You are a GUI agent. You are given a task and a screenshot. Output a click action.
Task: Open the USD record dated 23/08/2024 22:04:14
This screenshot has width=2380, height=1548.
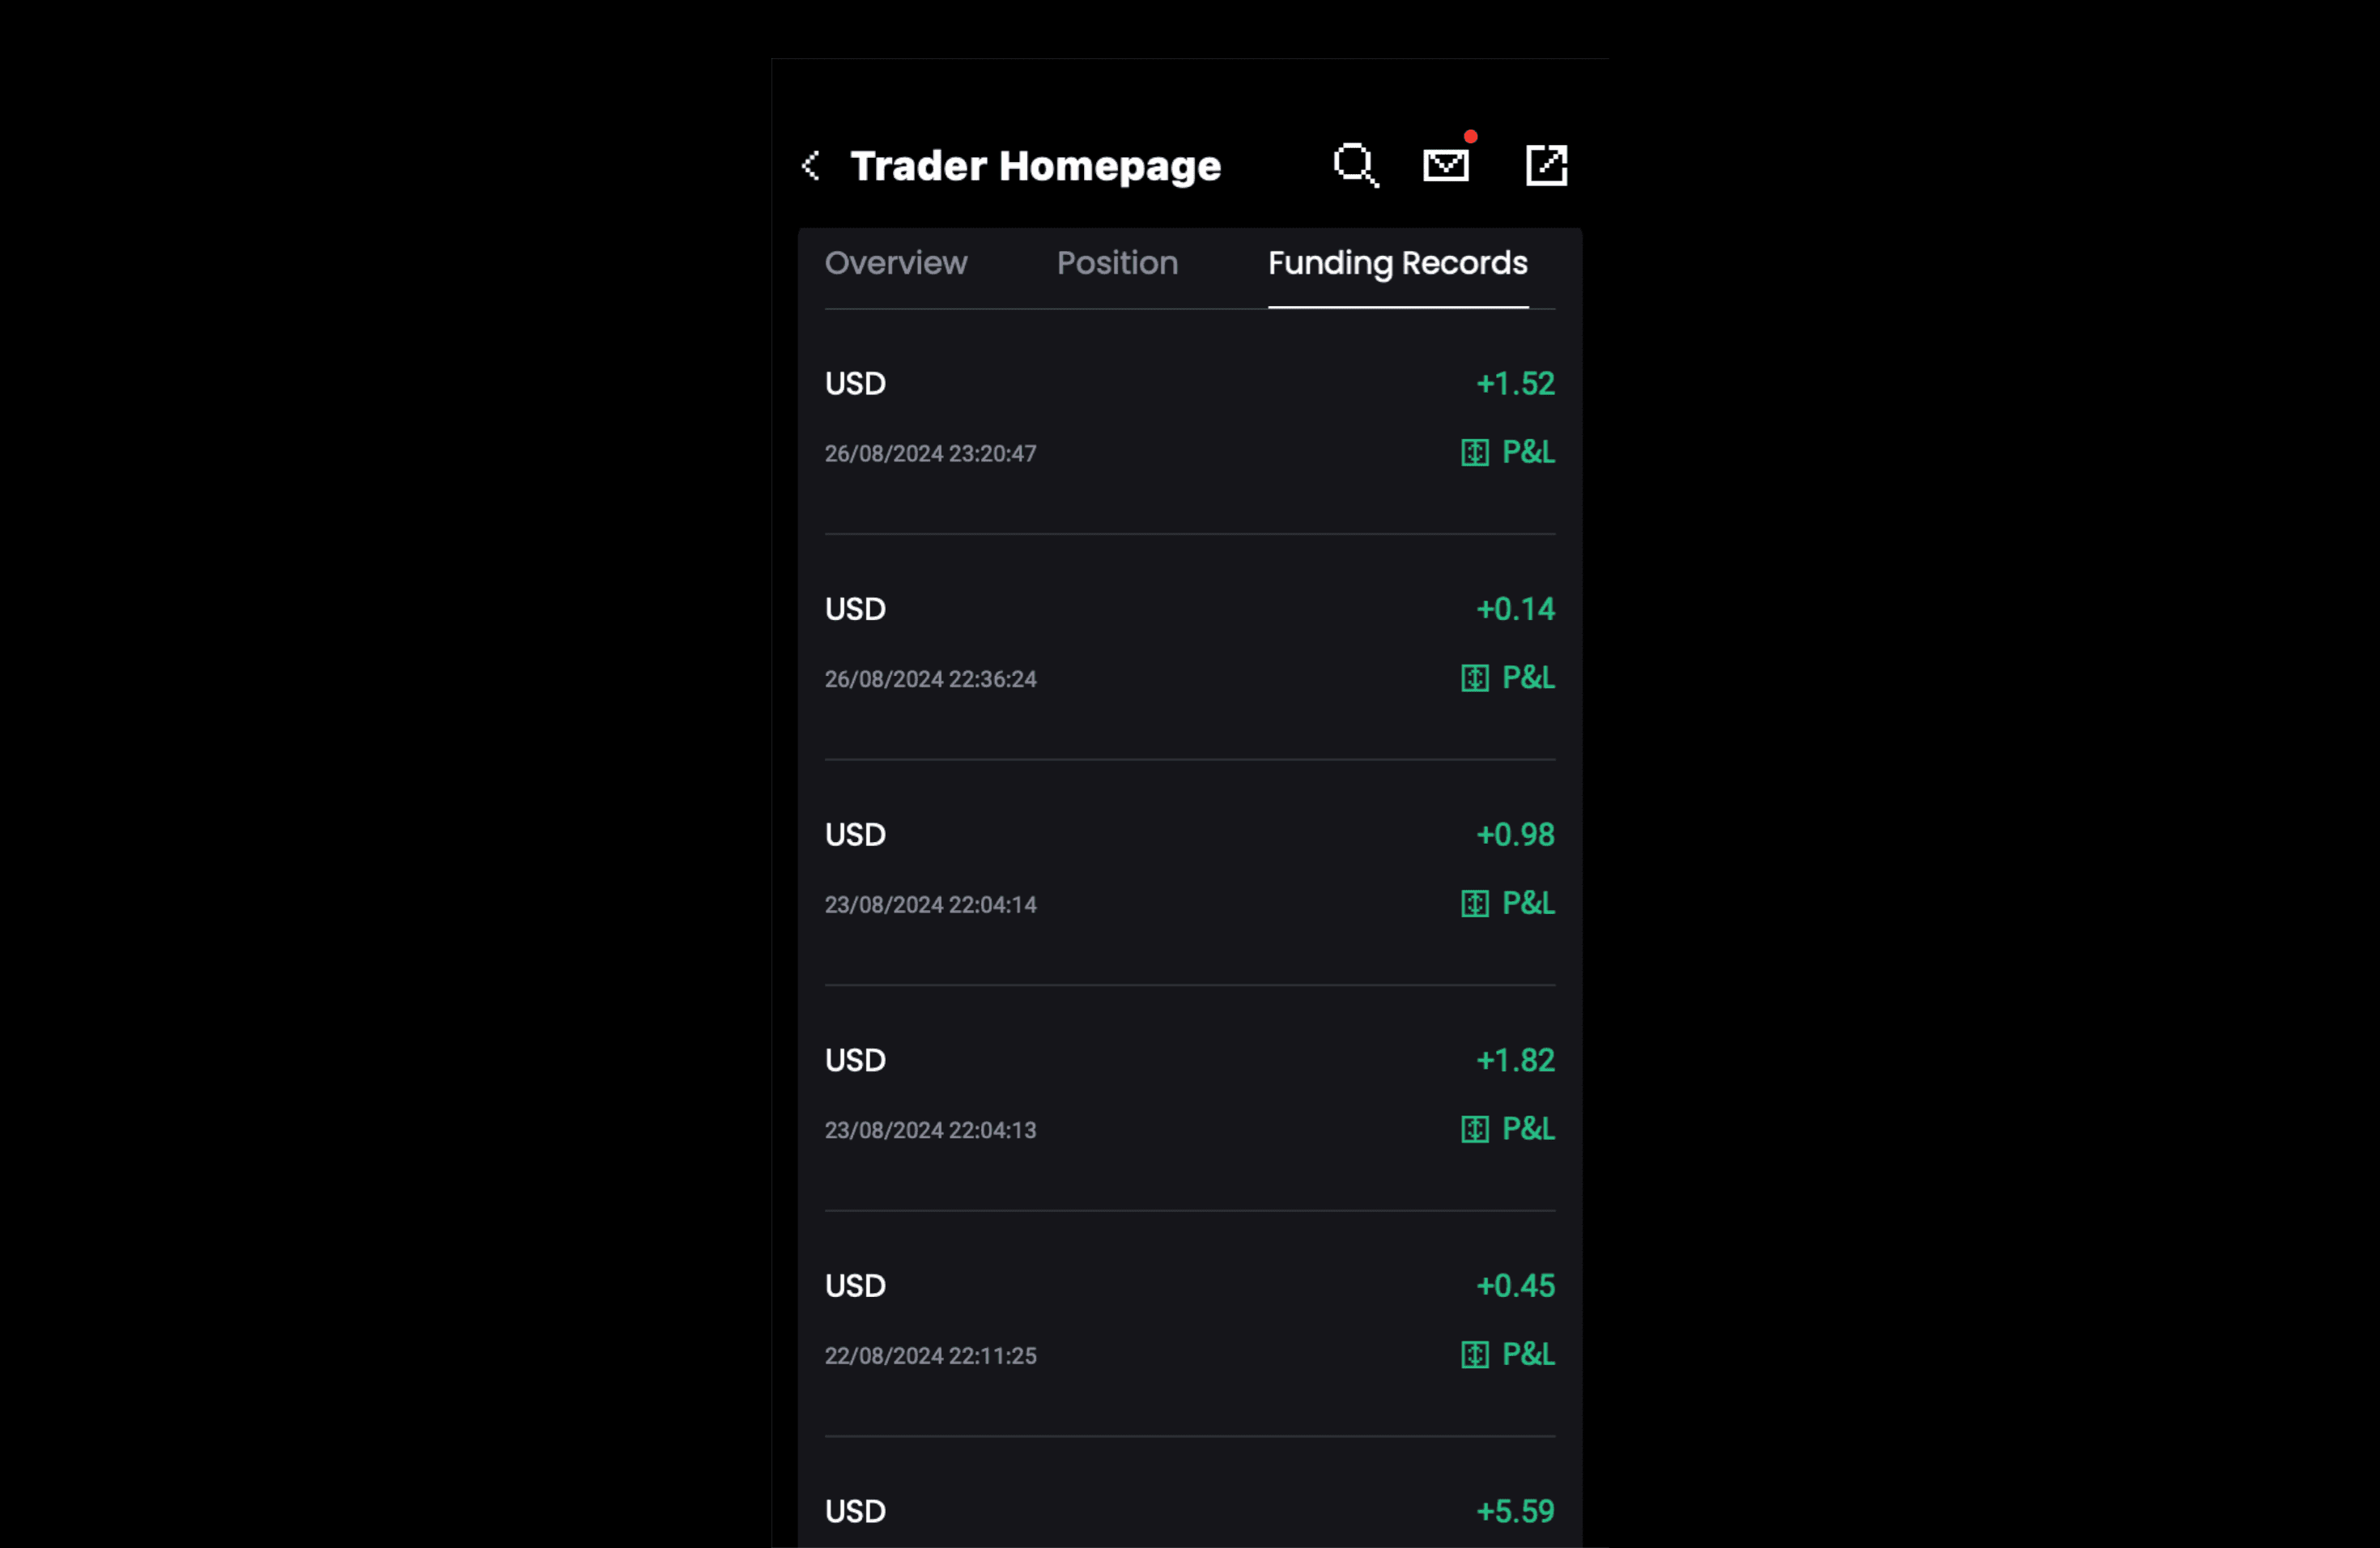(x=1190, y=872)
